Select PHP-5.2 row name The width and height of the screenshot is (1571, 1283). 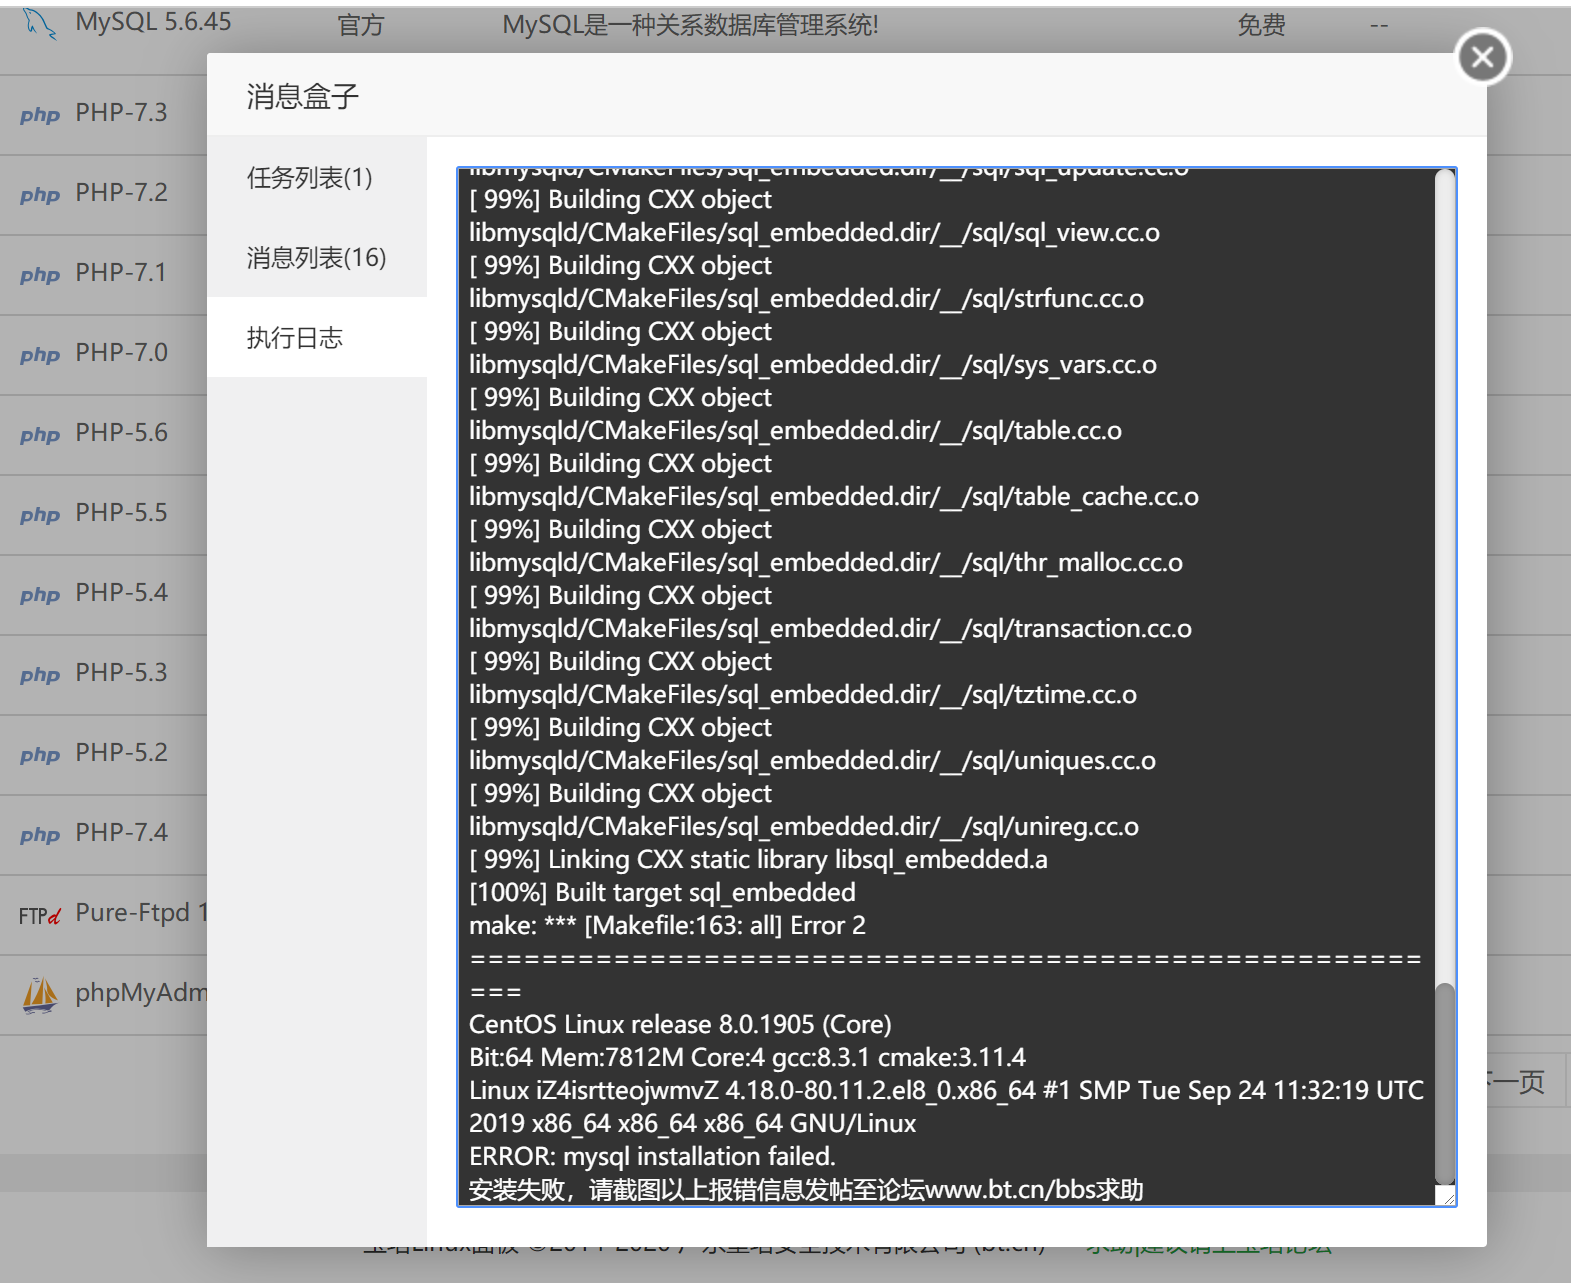(121, 752)
